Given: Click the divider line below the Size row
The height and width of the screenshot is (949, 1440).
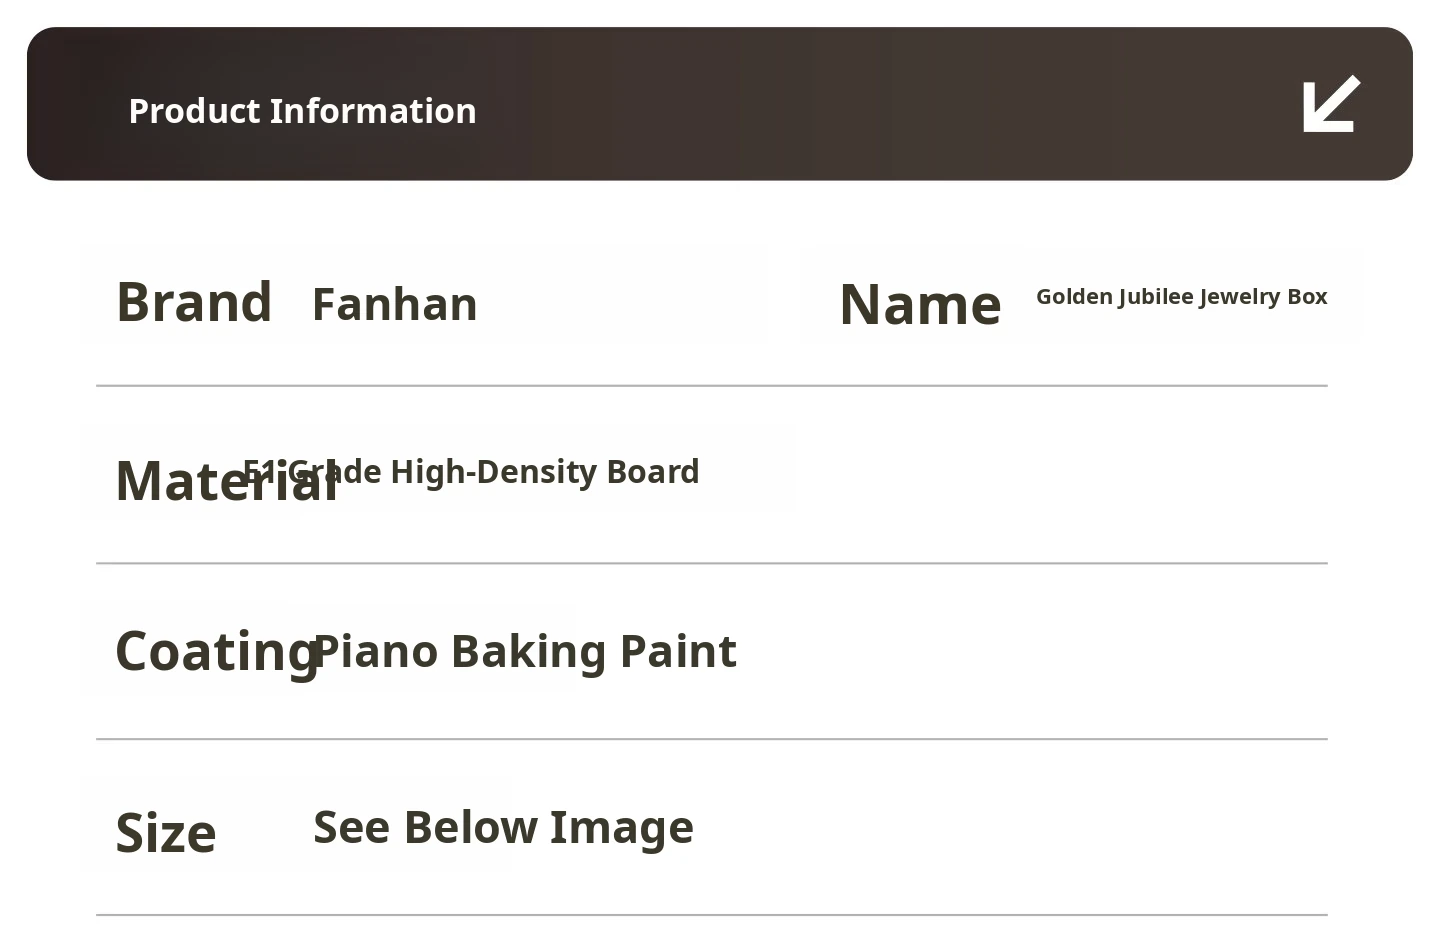Looking at the screenshot, I should (712, 915).
